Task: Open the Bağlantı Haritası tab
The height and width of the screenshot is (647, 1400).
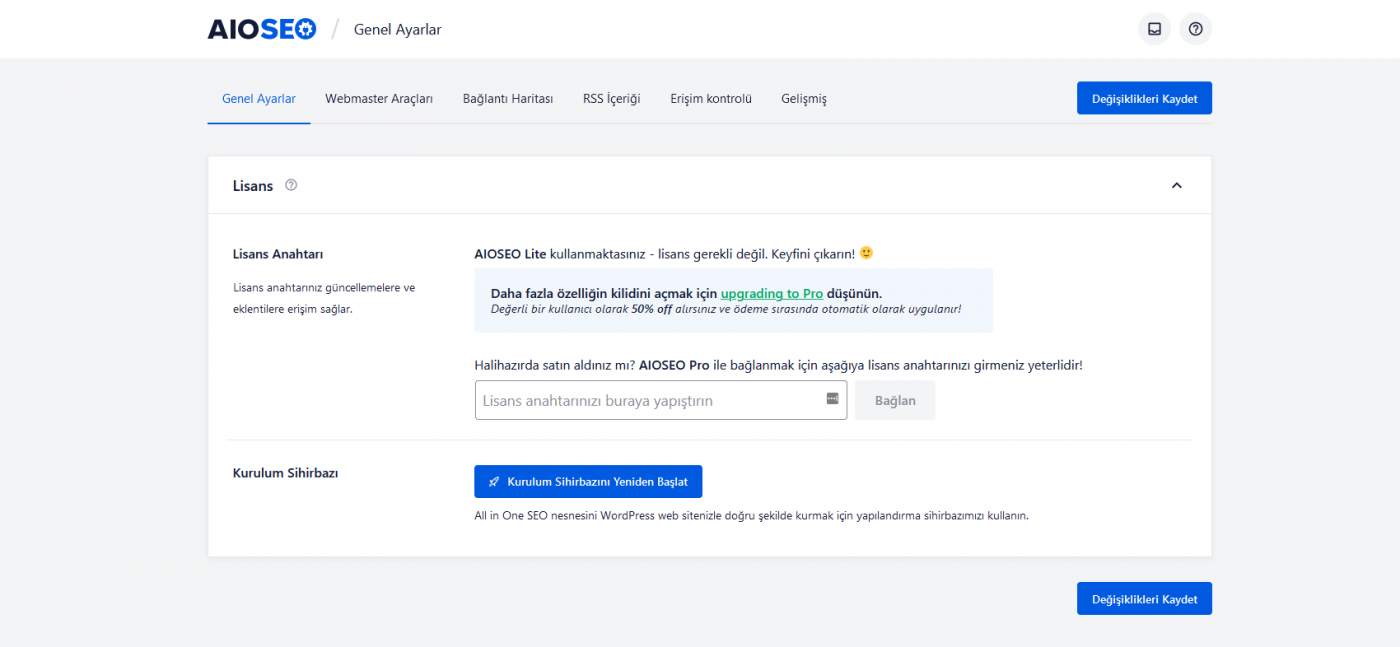Action: [x=507, y=98]
